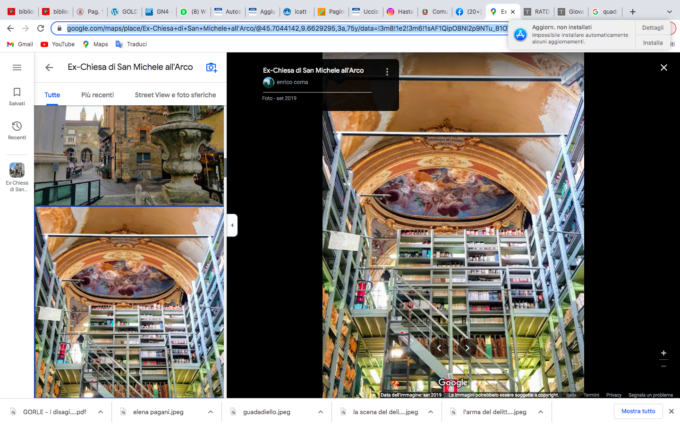
Task: Click Segnala un problema link
Action: click(651, 395)
